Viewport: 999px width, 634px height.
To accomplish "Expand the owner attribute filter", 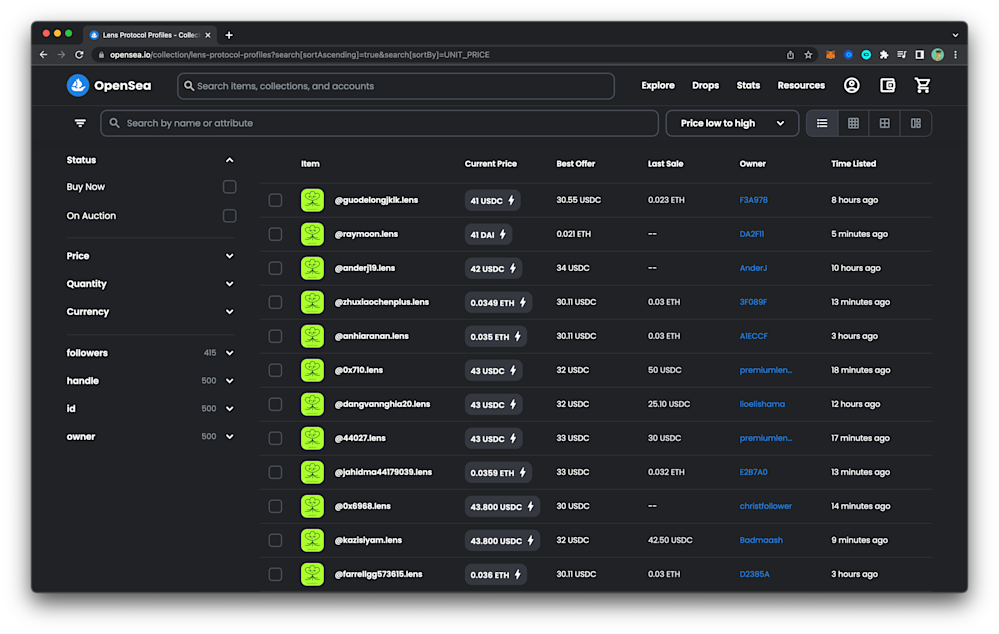I will click(x=229, y=437).
